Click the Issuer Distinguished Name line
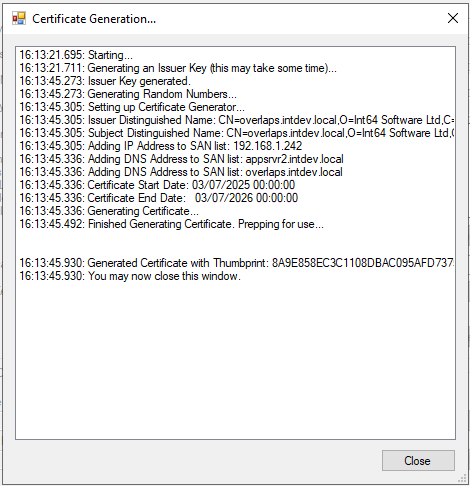This screenshot has width=470, height=486. click(x=237, y=120)
